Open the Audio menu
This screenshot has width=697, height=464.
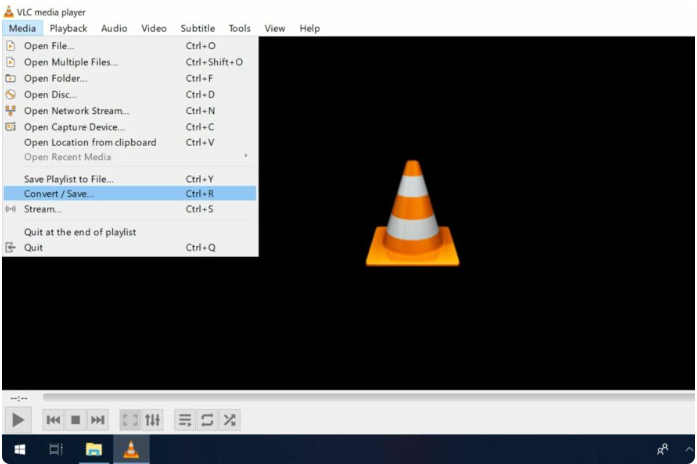pyautogui.click(x=114, y=28)
